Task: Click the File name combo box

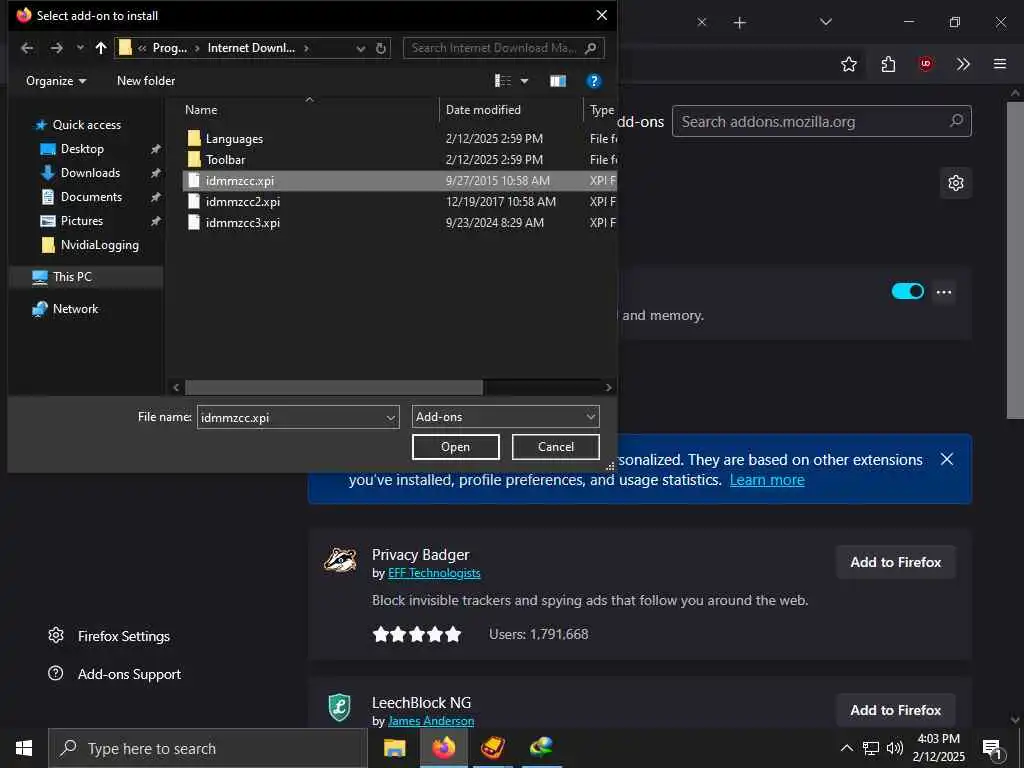Action: (x=298, y=417)
